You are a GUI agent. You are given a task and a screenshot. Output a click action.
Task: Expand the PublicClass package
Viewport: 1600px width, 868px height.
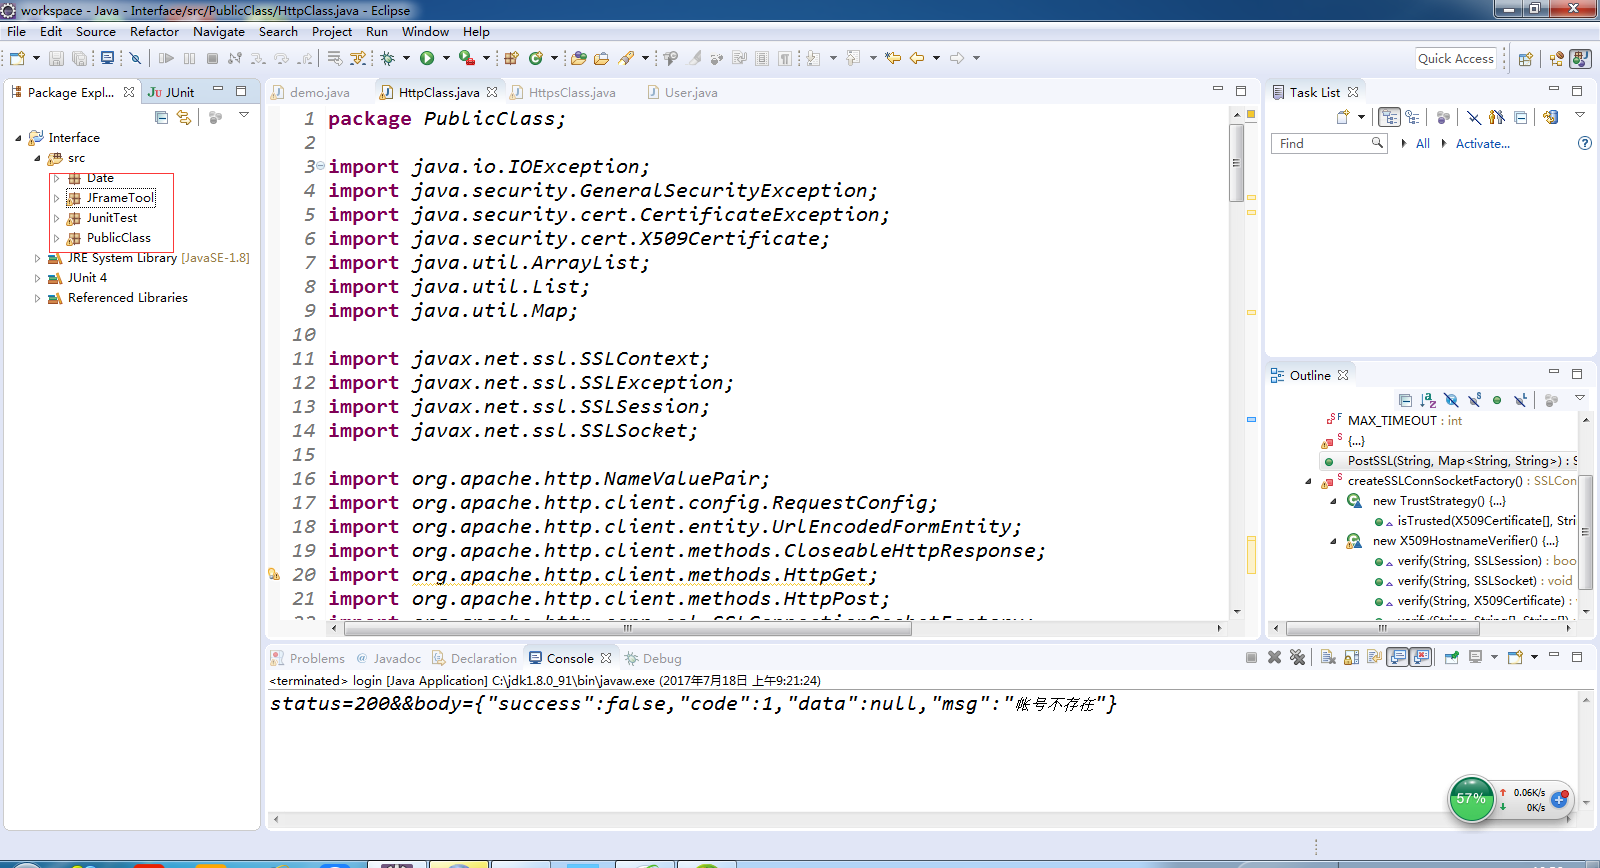[x=56, y=238]
